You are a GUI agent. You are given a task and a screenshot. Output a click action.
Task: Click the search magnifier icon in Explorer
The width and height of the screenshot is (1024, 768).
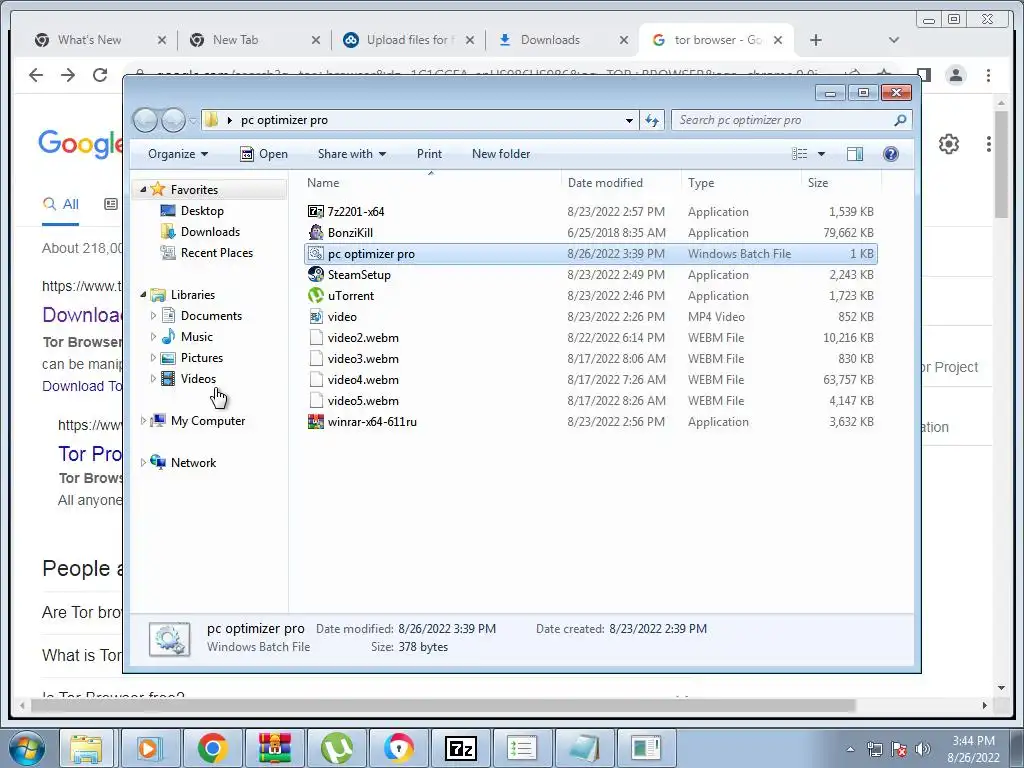pyautogui.click(x=900, y=120)
